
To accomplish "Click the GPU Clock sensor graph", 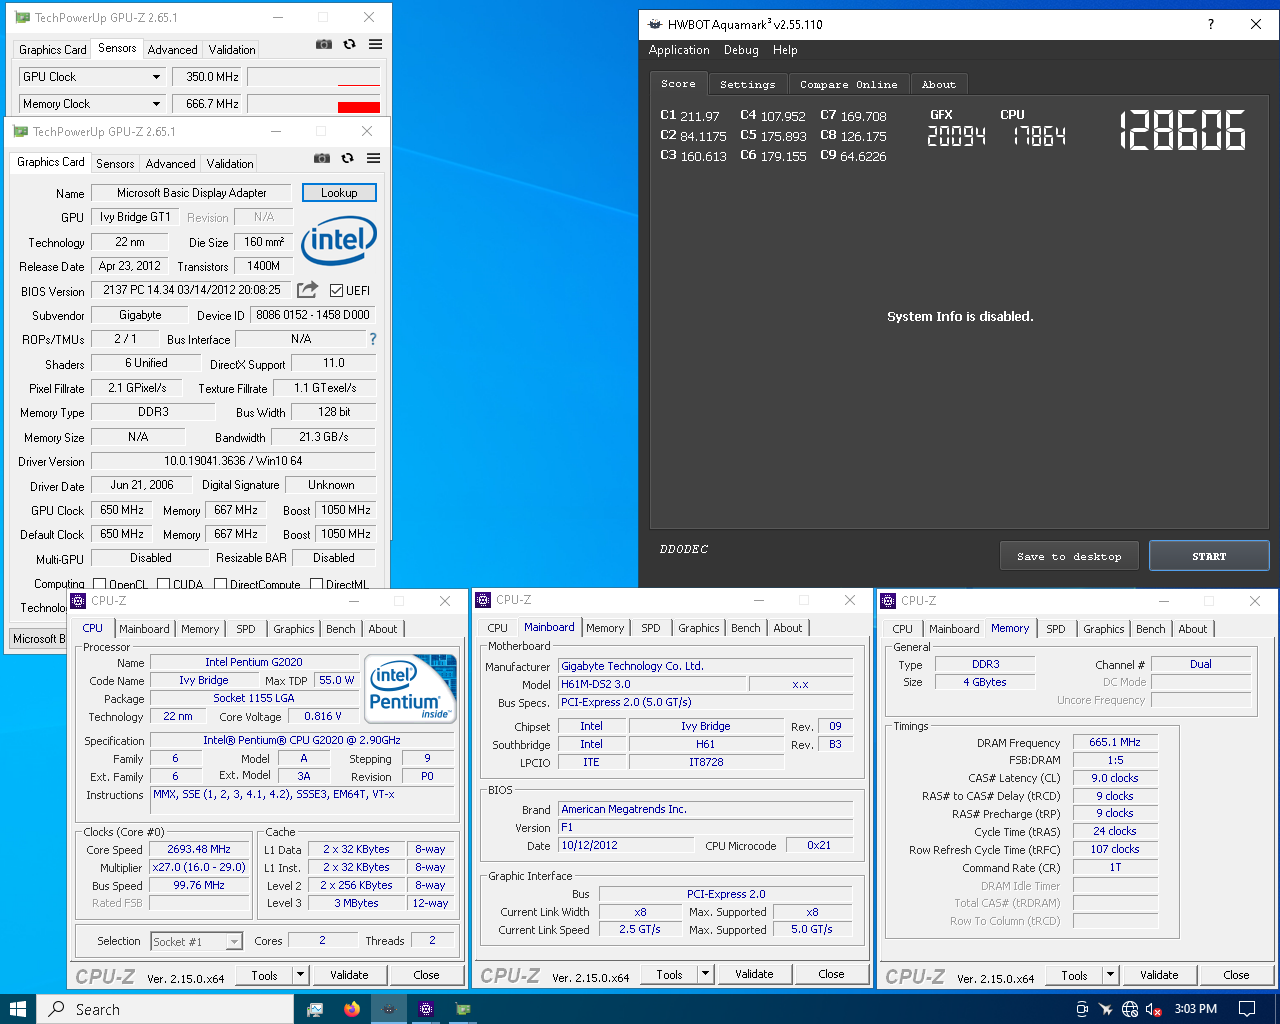I will pyautogui.click(x=313, y=77).
